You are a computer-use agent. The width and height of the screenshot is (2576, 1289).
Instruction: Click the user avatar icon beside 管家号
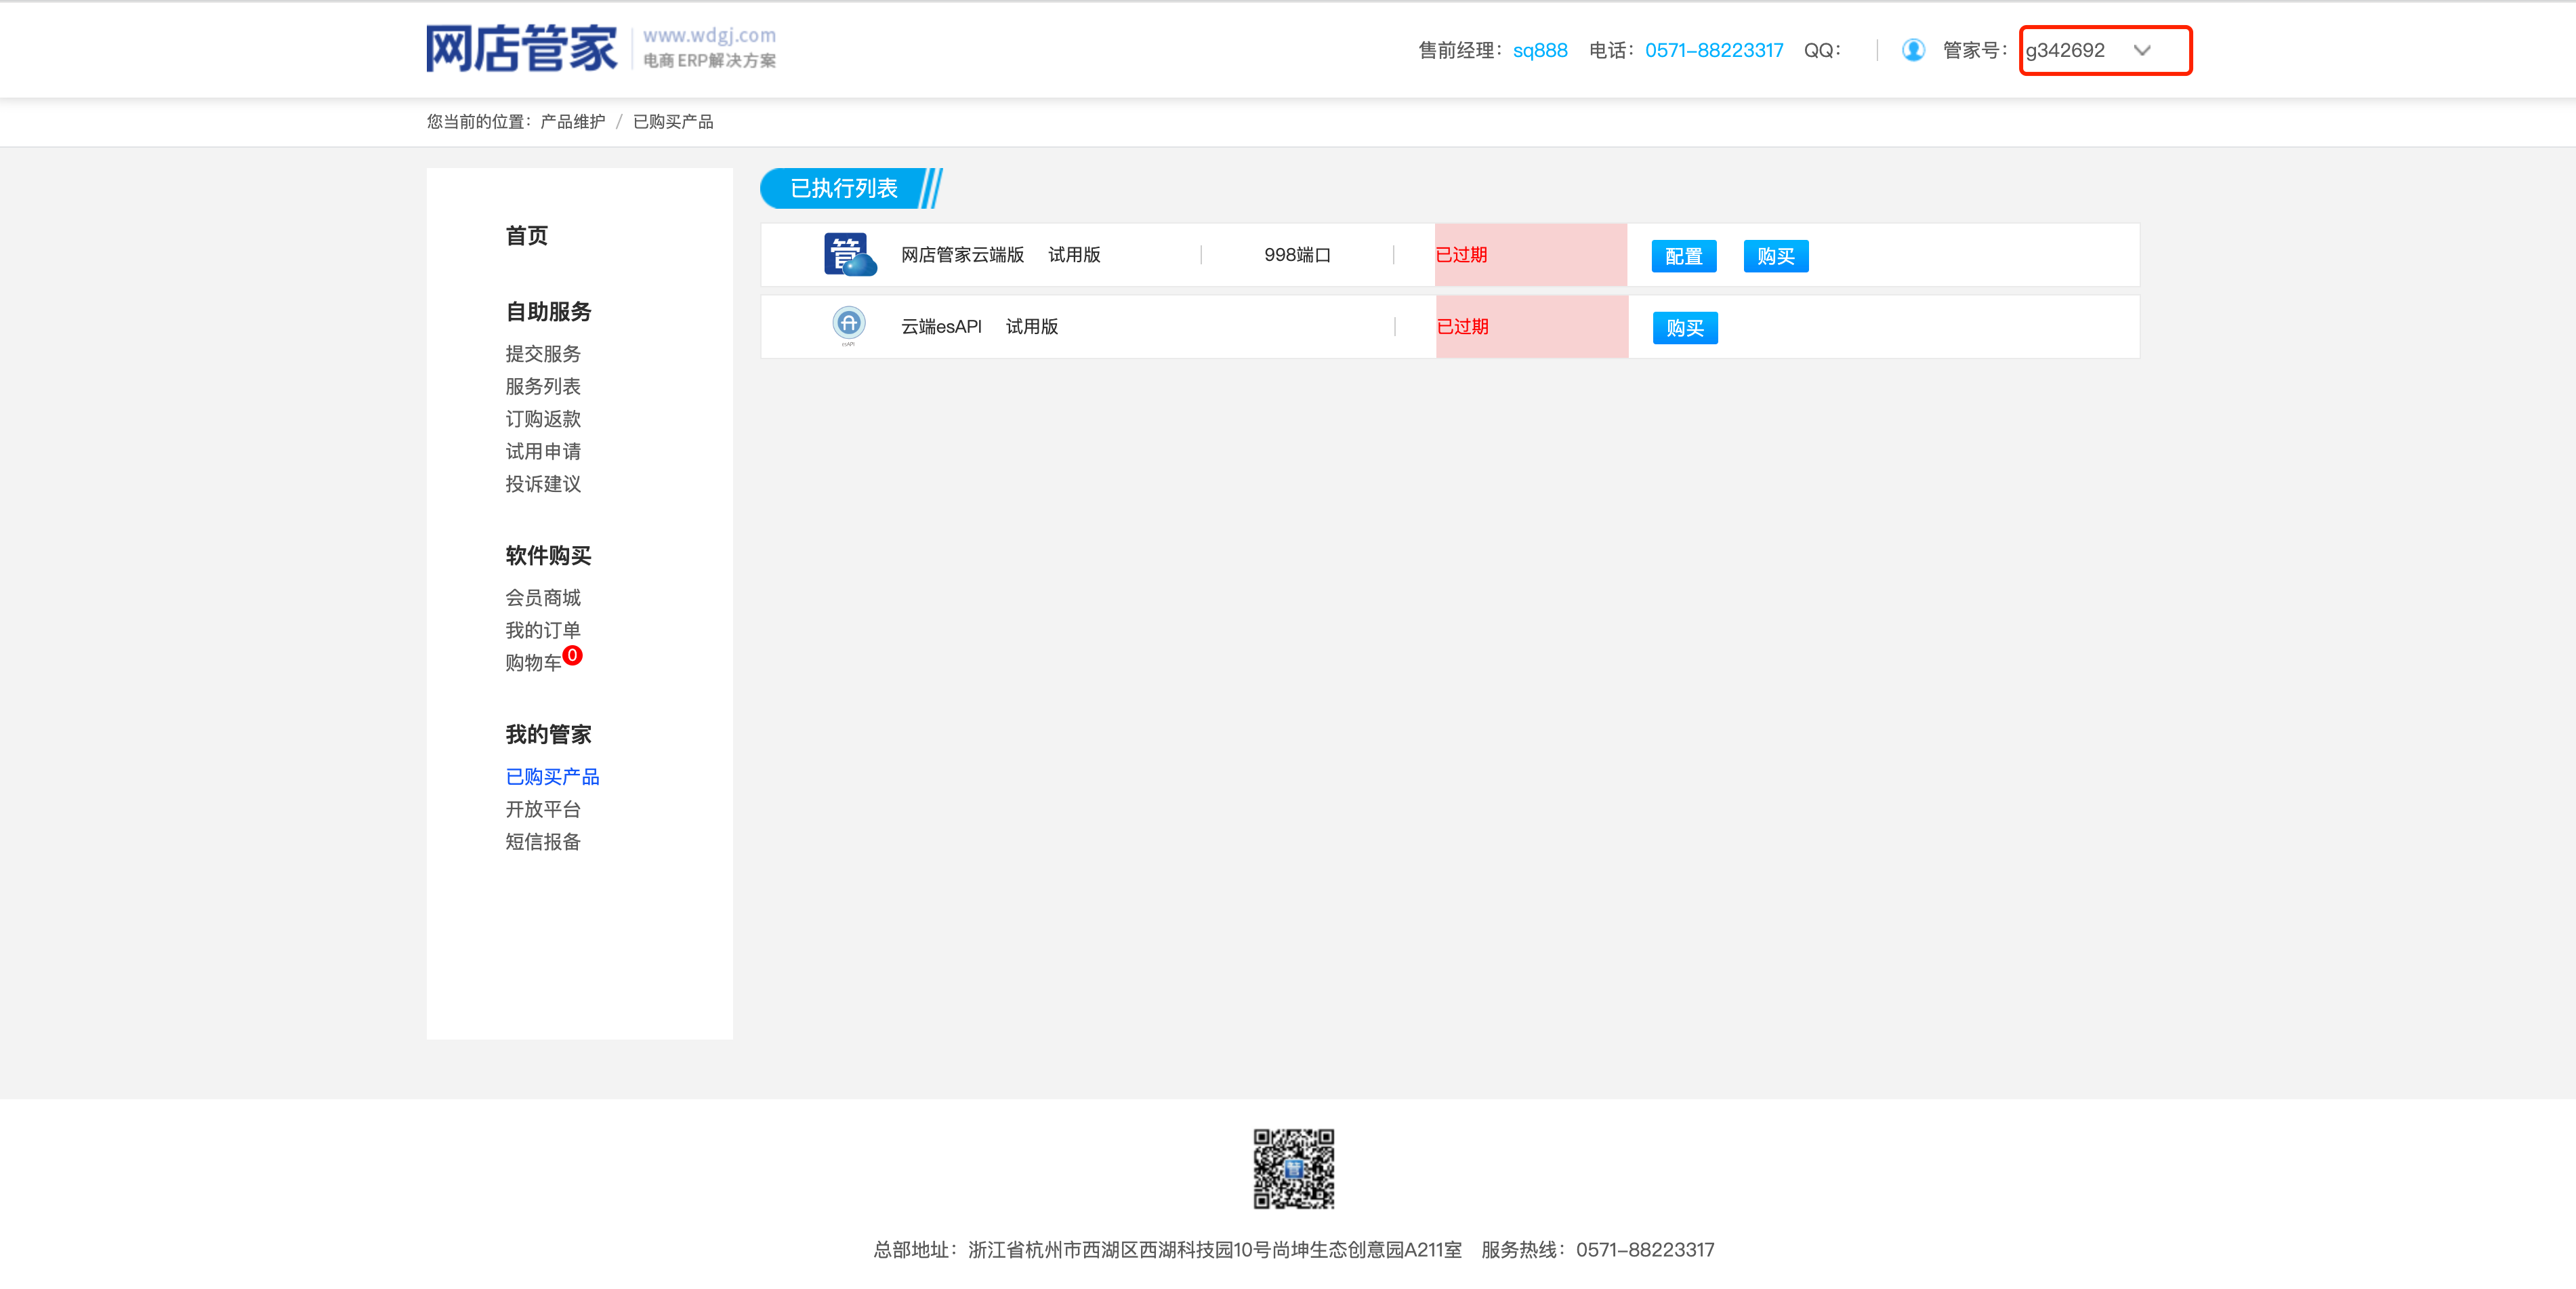pos(1912,50)
